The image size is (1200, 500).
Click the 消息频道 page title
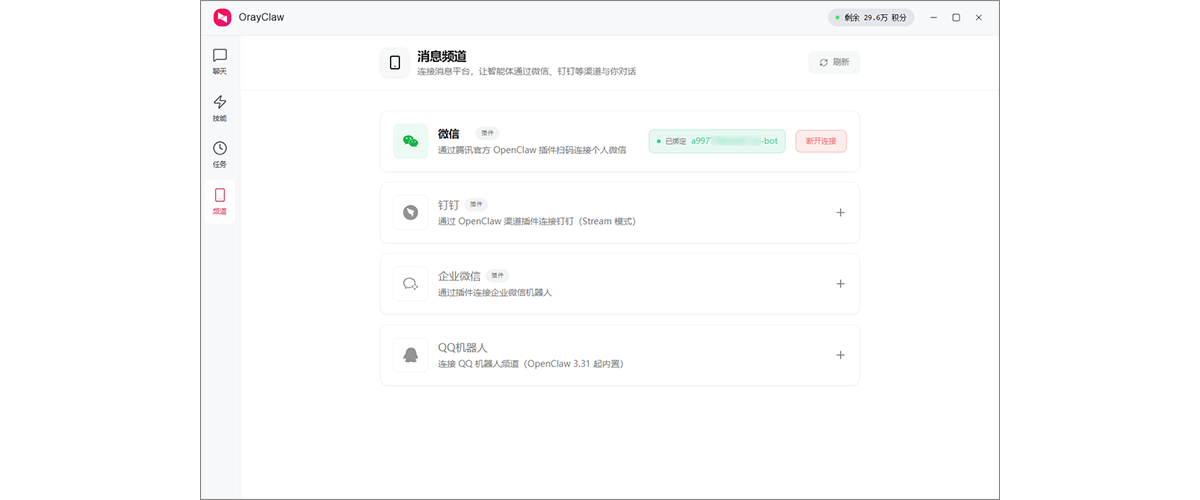[x=442, y=56]
